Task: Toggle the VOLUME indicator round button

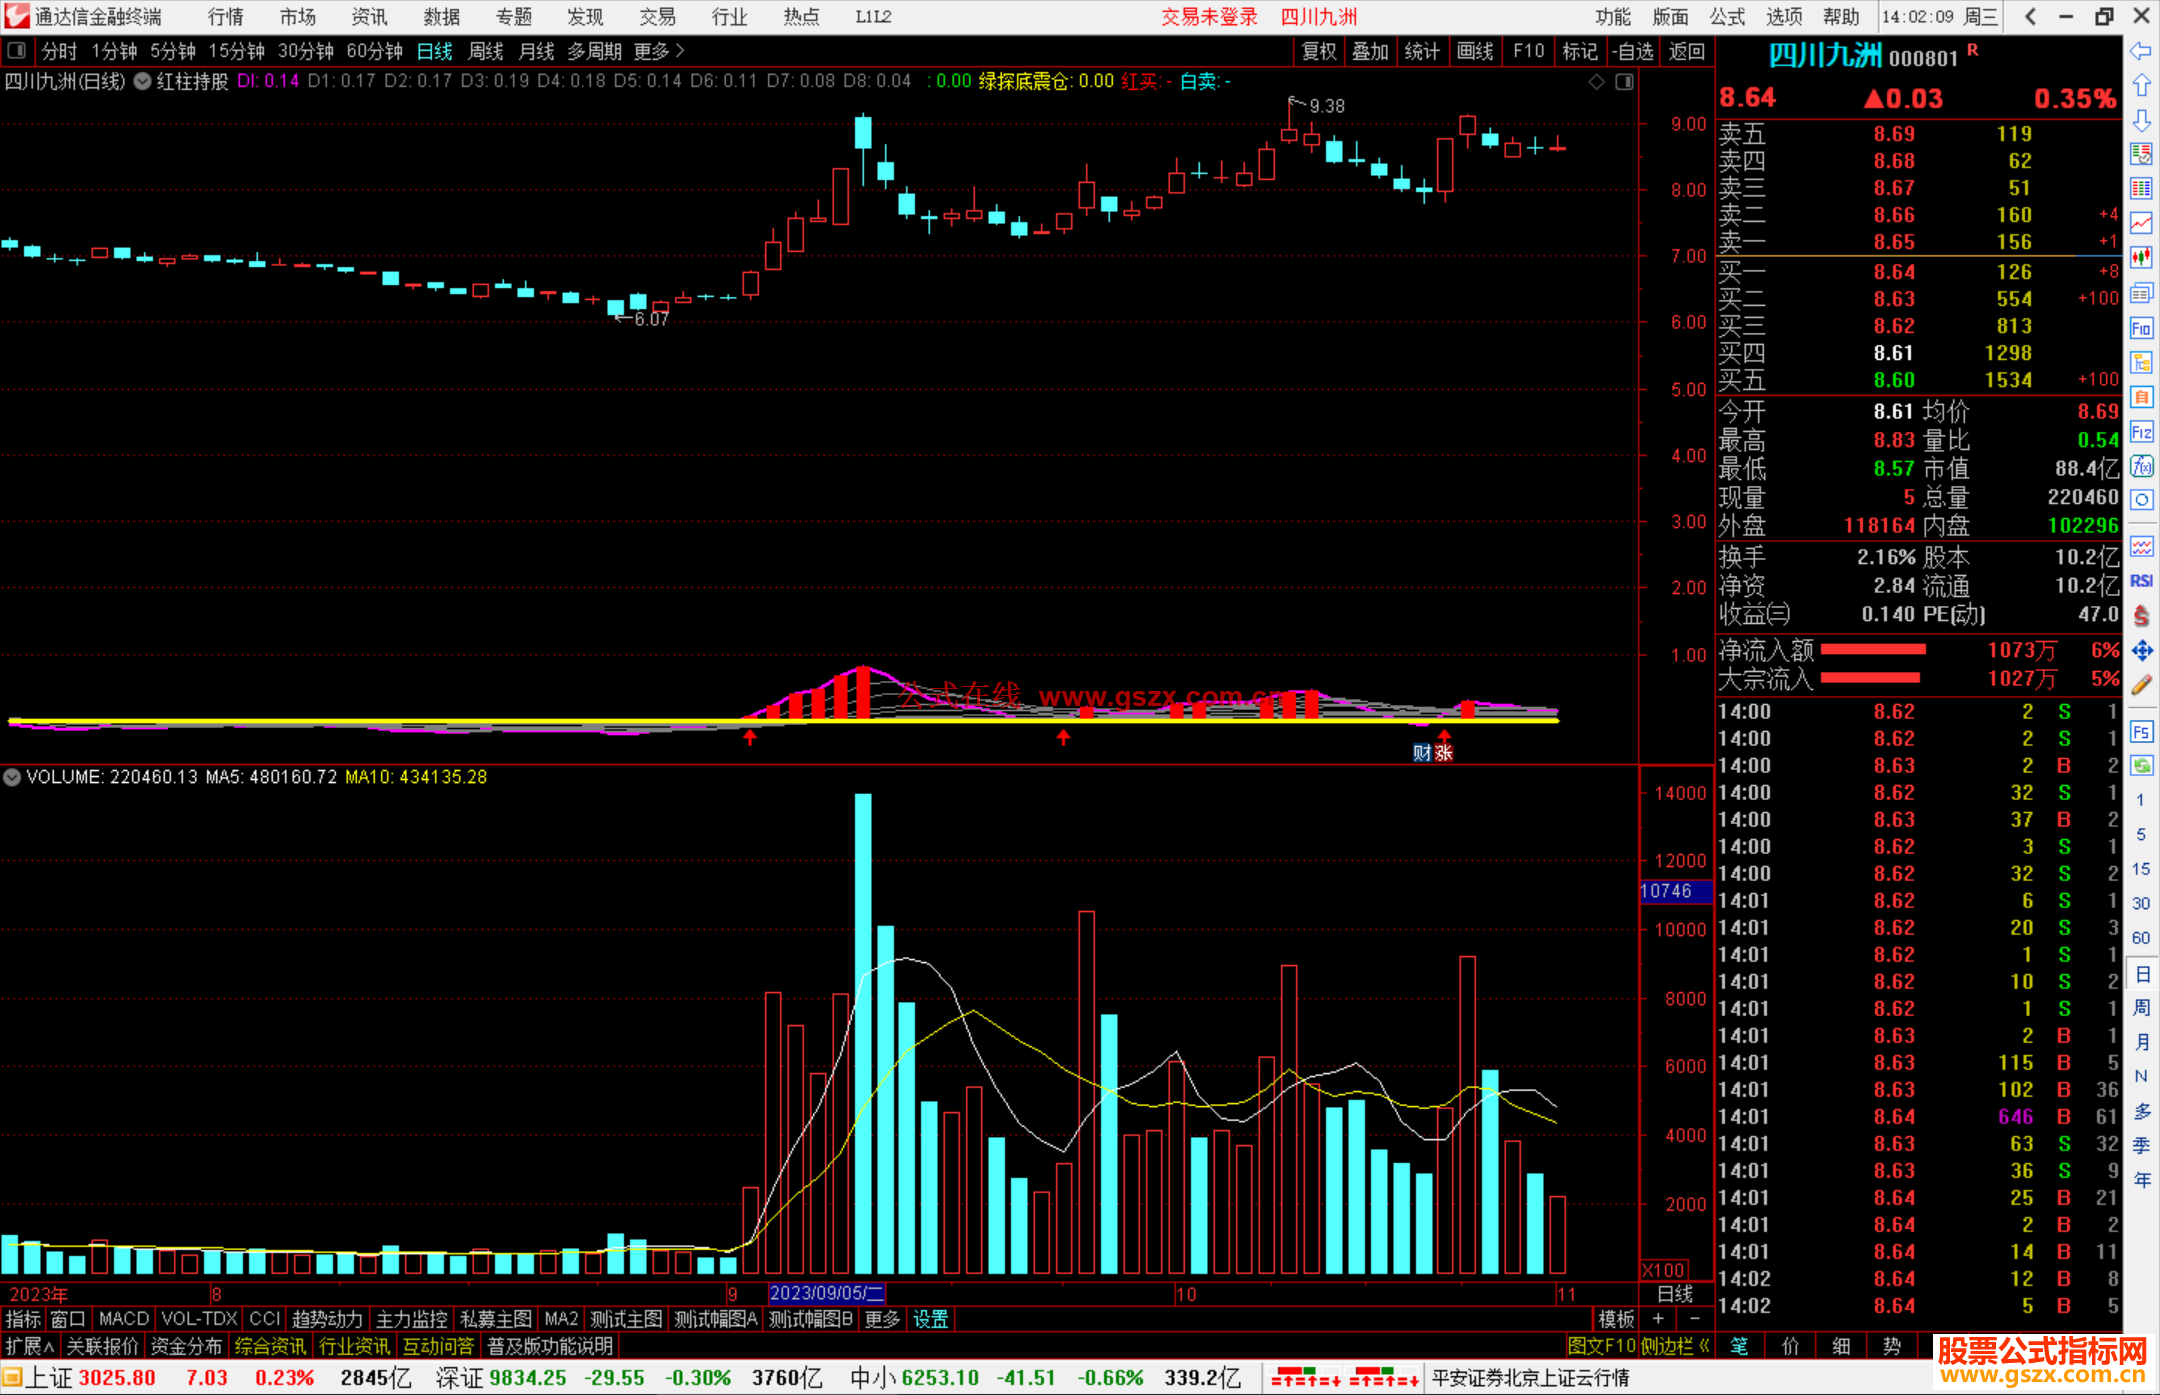Action: coord(12,777)
